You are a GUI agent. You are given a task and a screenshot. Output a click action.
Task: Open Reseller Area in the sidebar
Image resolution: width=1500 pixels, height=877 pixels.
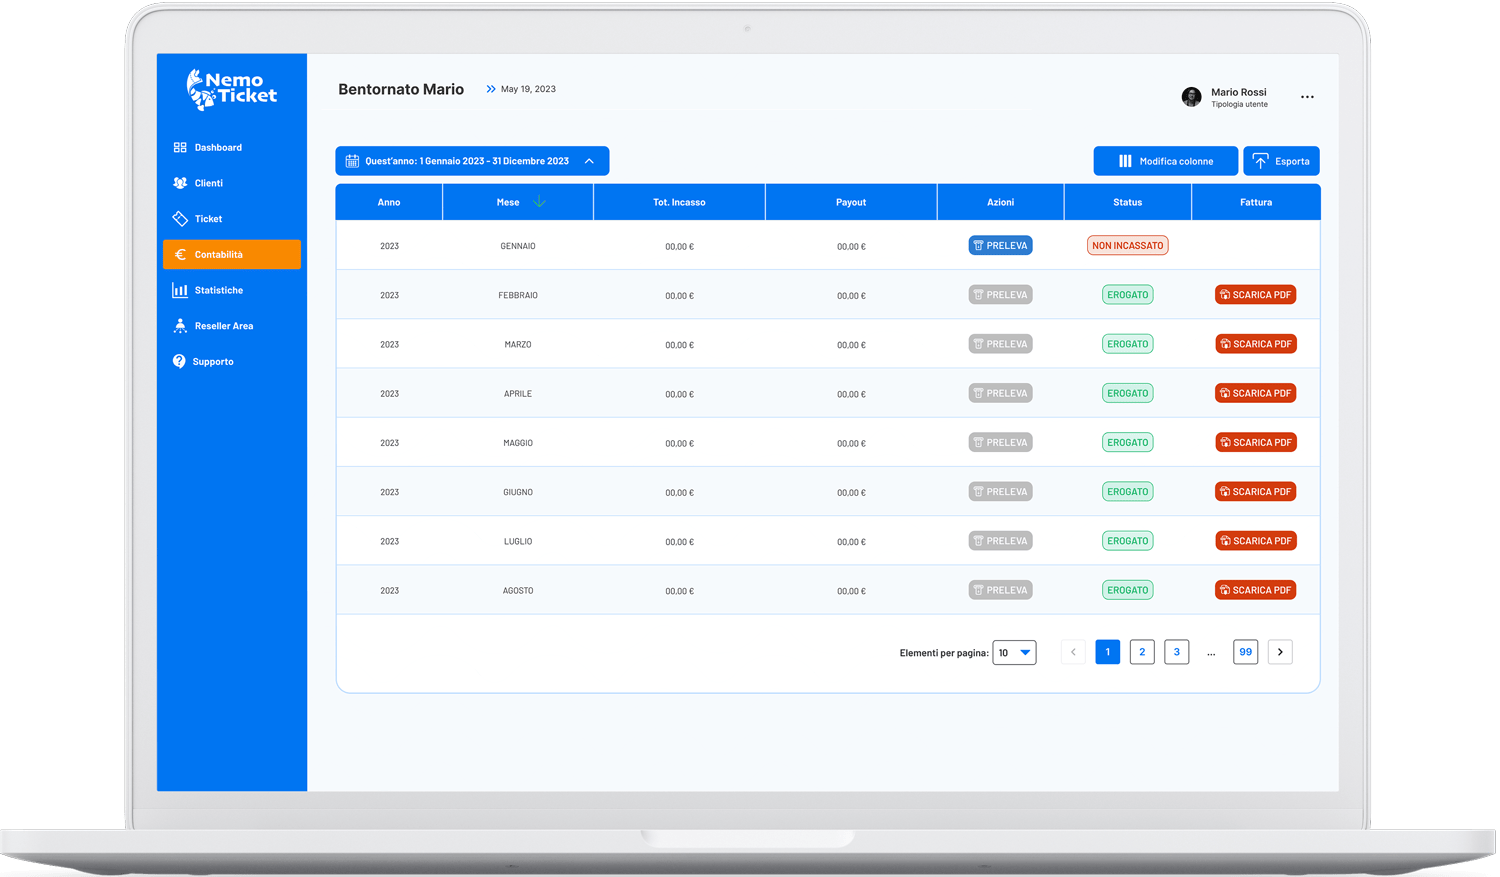pos(223,326)
